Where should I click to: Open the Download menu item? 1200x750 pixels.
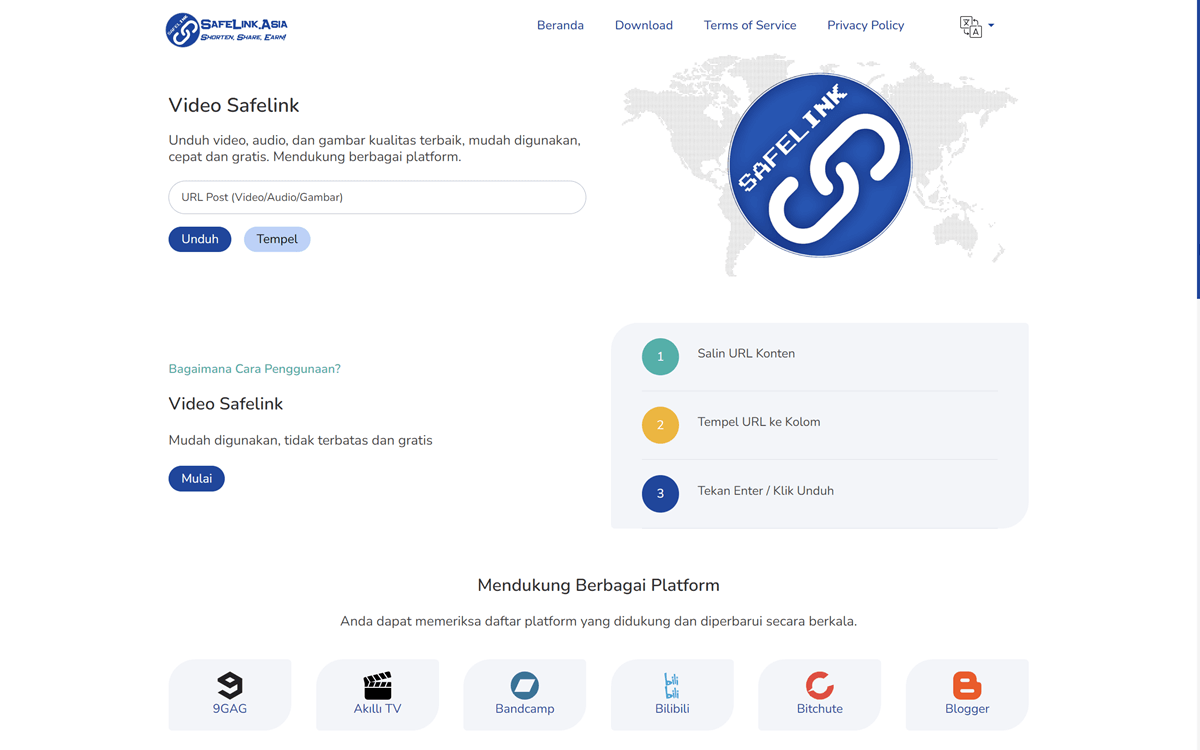click(644, 25)
